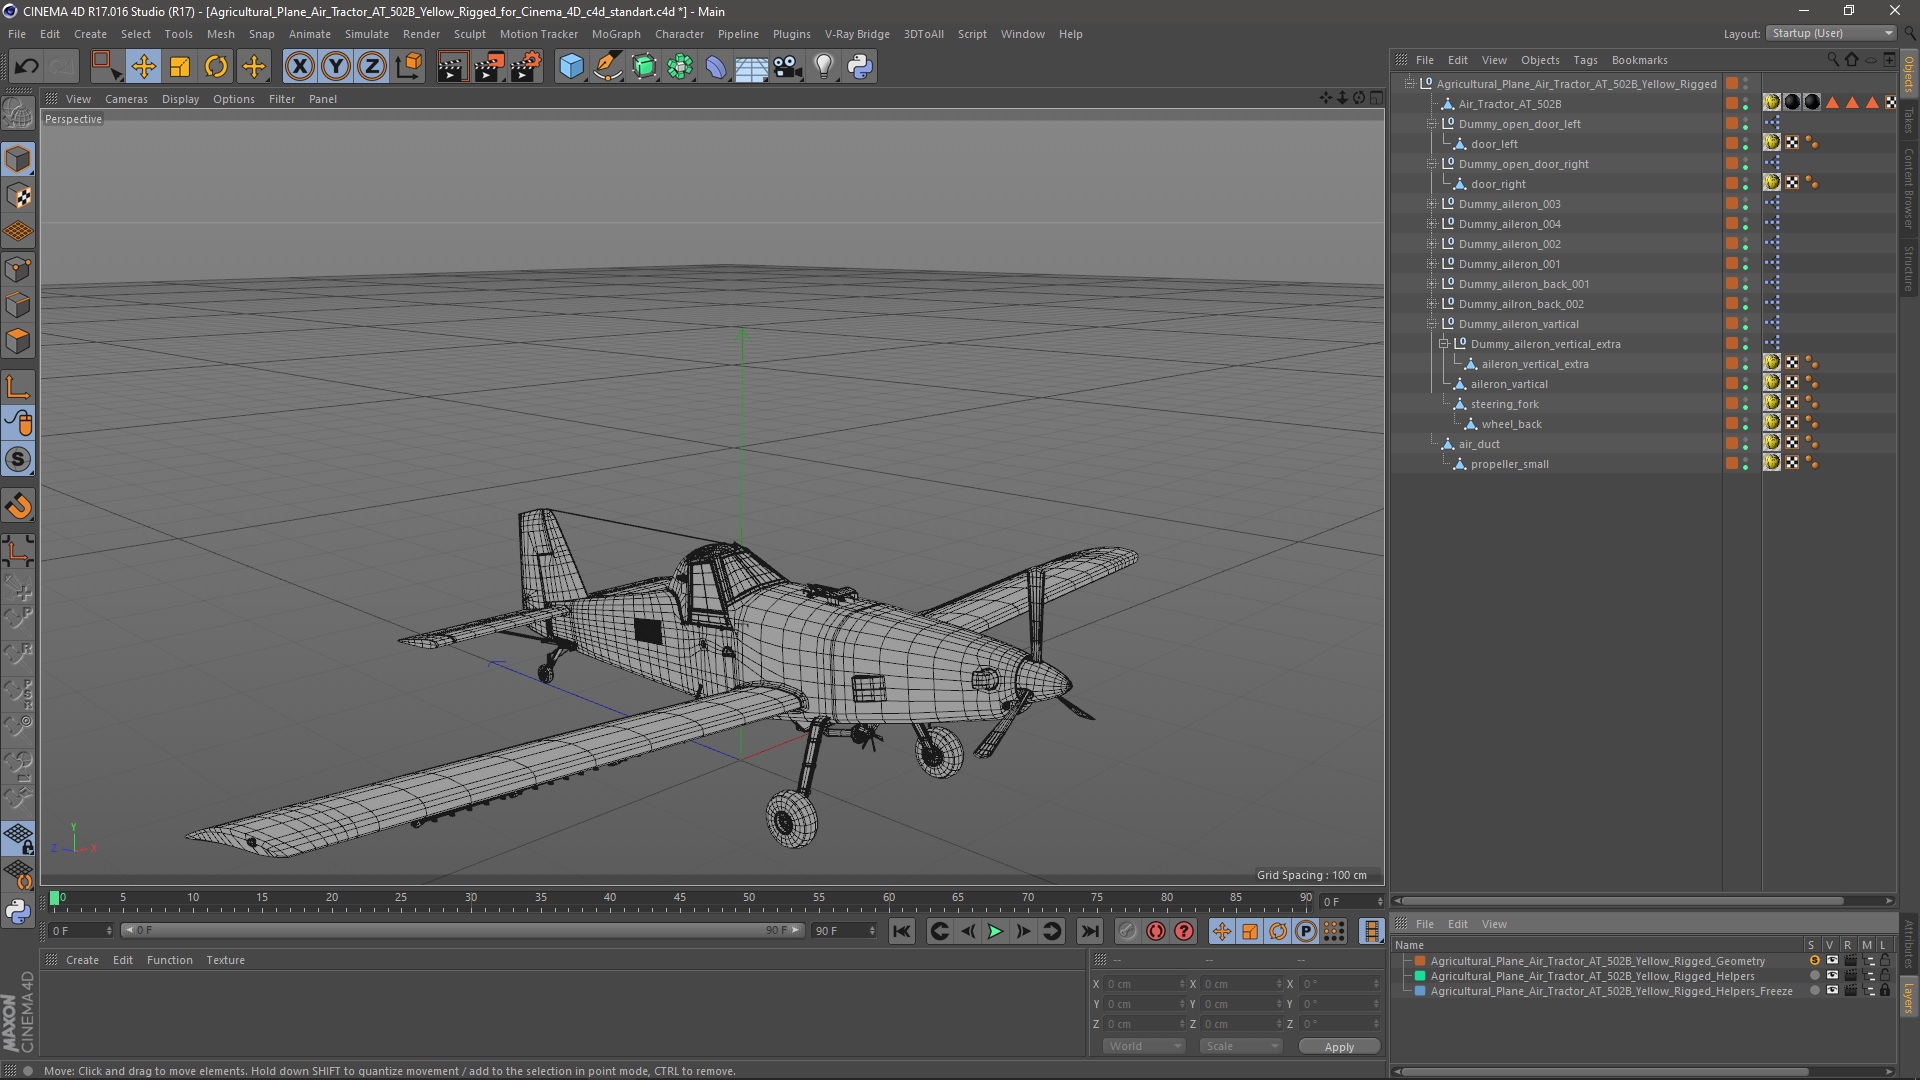Open viewport Cameras menu

[126, 99]
